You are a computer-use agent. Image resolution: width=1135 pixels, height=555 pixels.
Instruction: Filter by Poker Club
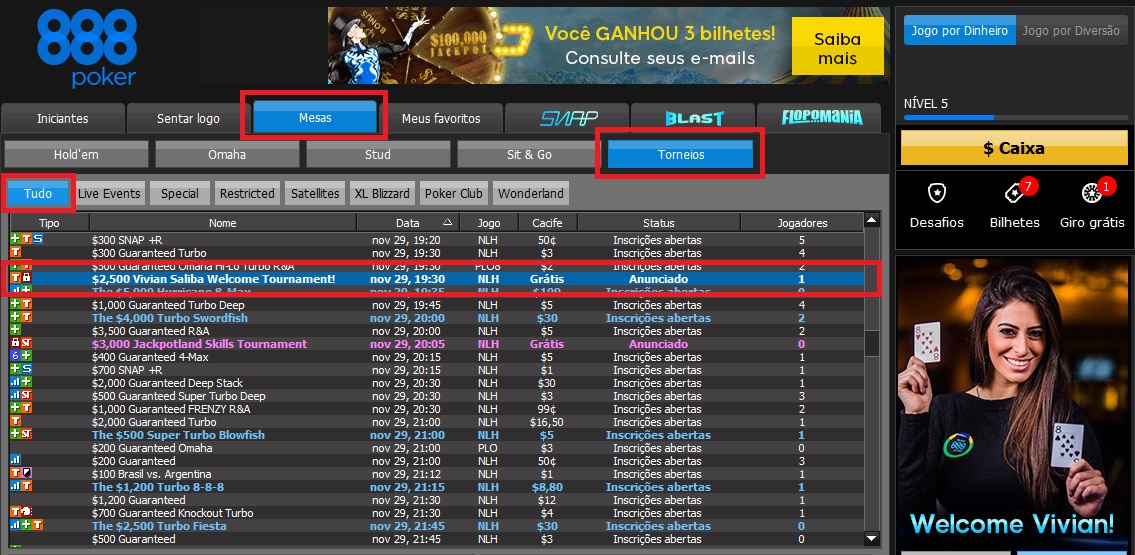453,193
